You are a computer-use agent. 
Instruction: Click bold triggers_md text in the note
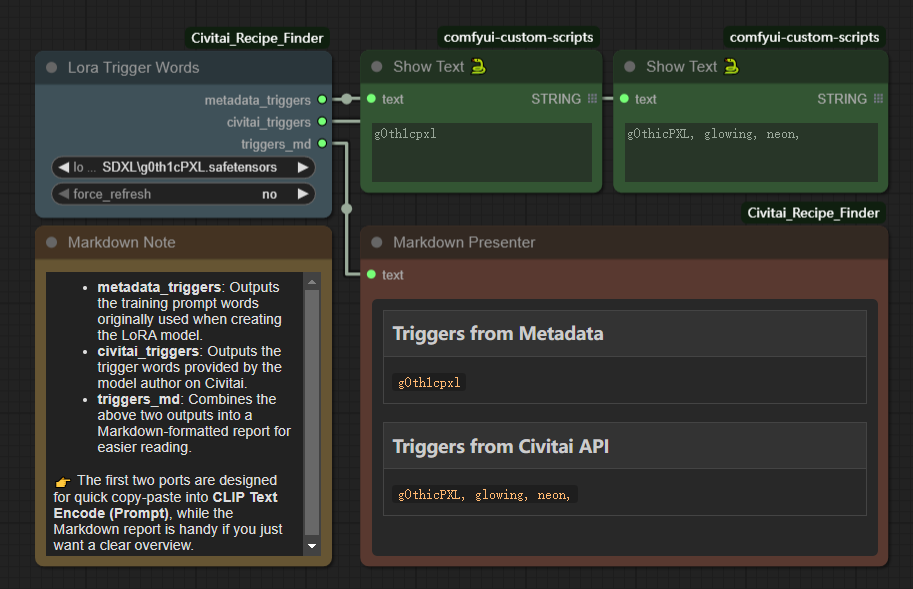point(139,399)
